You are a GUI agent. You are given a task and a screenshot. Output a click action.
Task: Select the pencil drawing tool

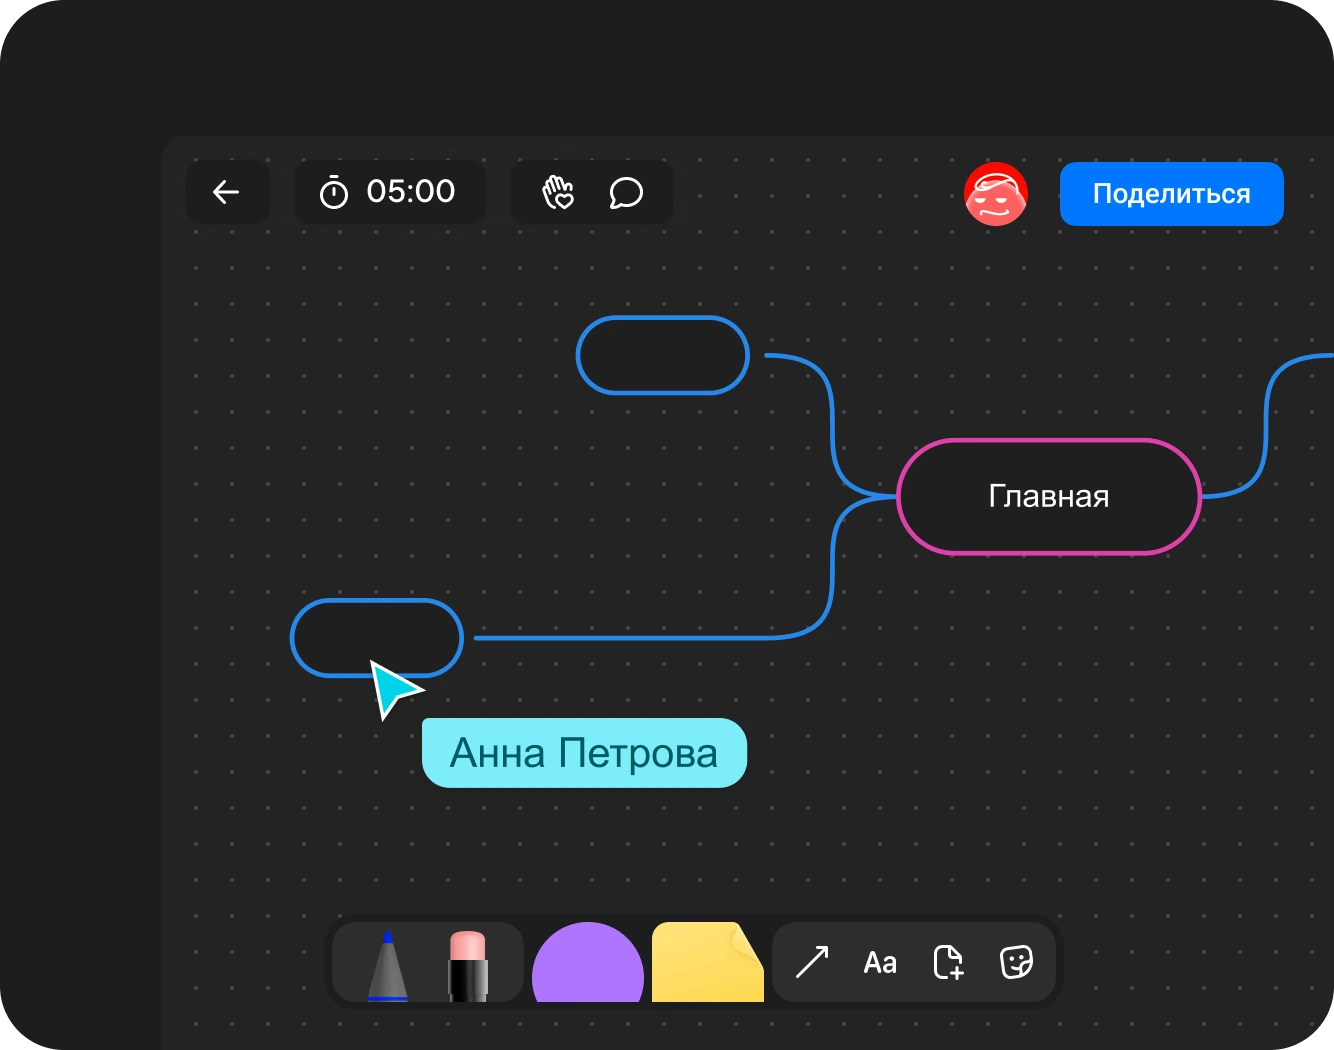click(388, 965)
